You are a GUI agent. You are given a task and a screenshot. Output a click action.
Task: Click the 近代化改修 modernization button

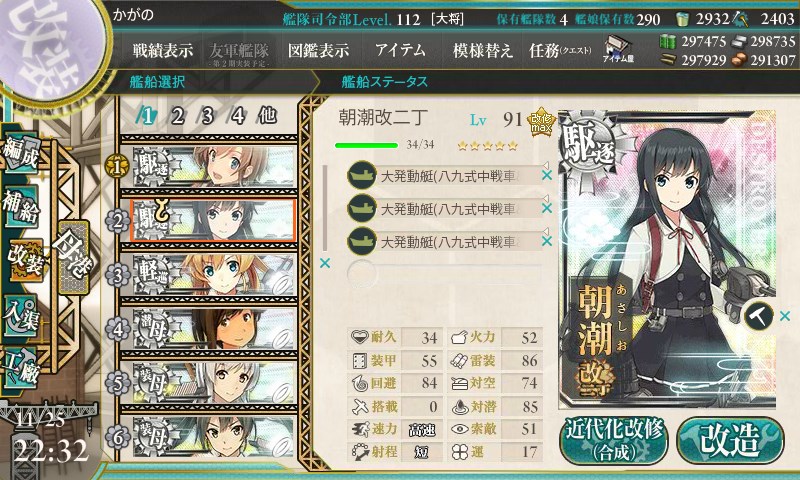coord(614,440)
